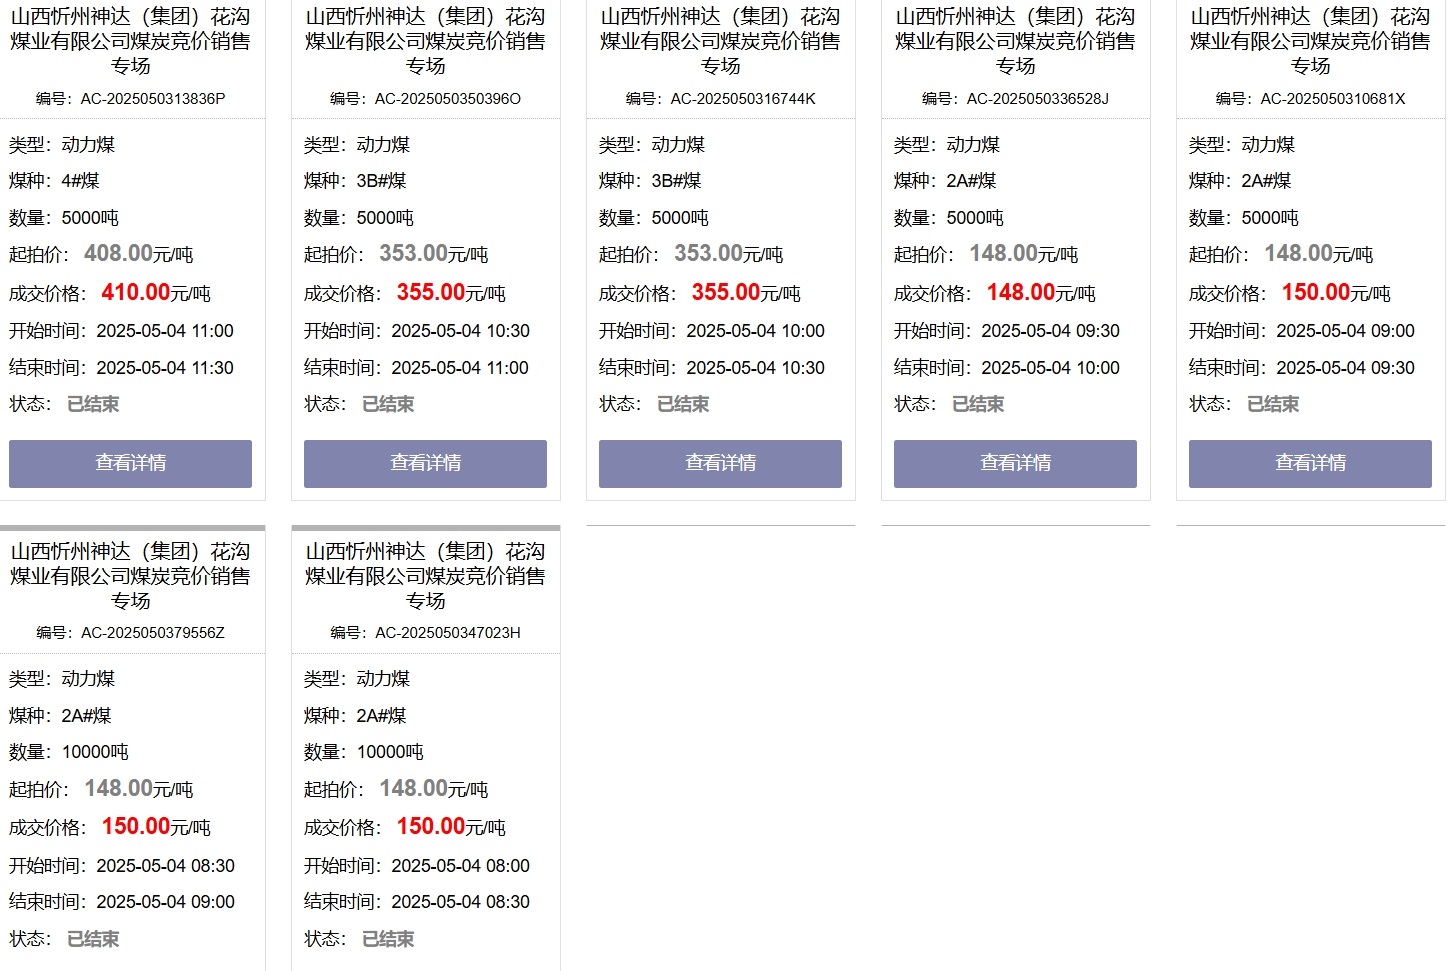View details of auction AC-2025050336528J
Screen dimensions: 1456x971
[1015, 463]
